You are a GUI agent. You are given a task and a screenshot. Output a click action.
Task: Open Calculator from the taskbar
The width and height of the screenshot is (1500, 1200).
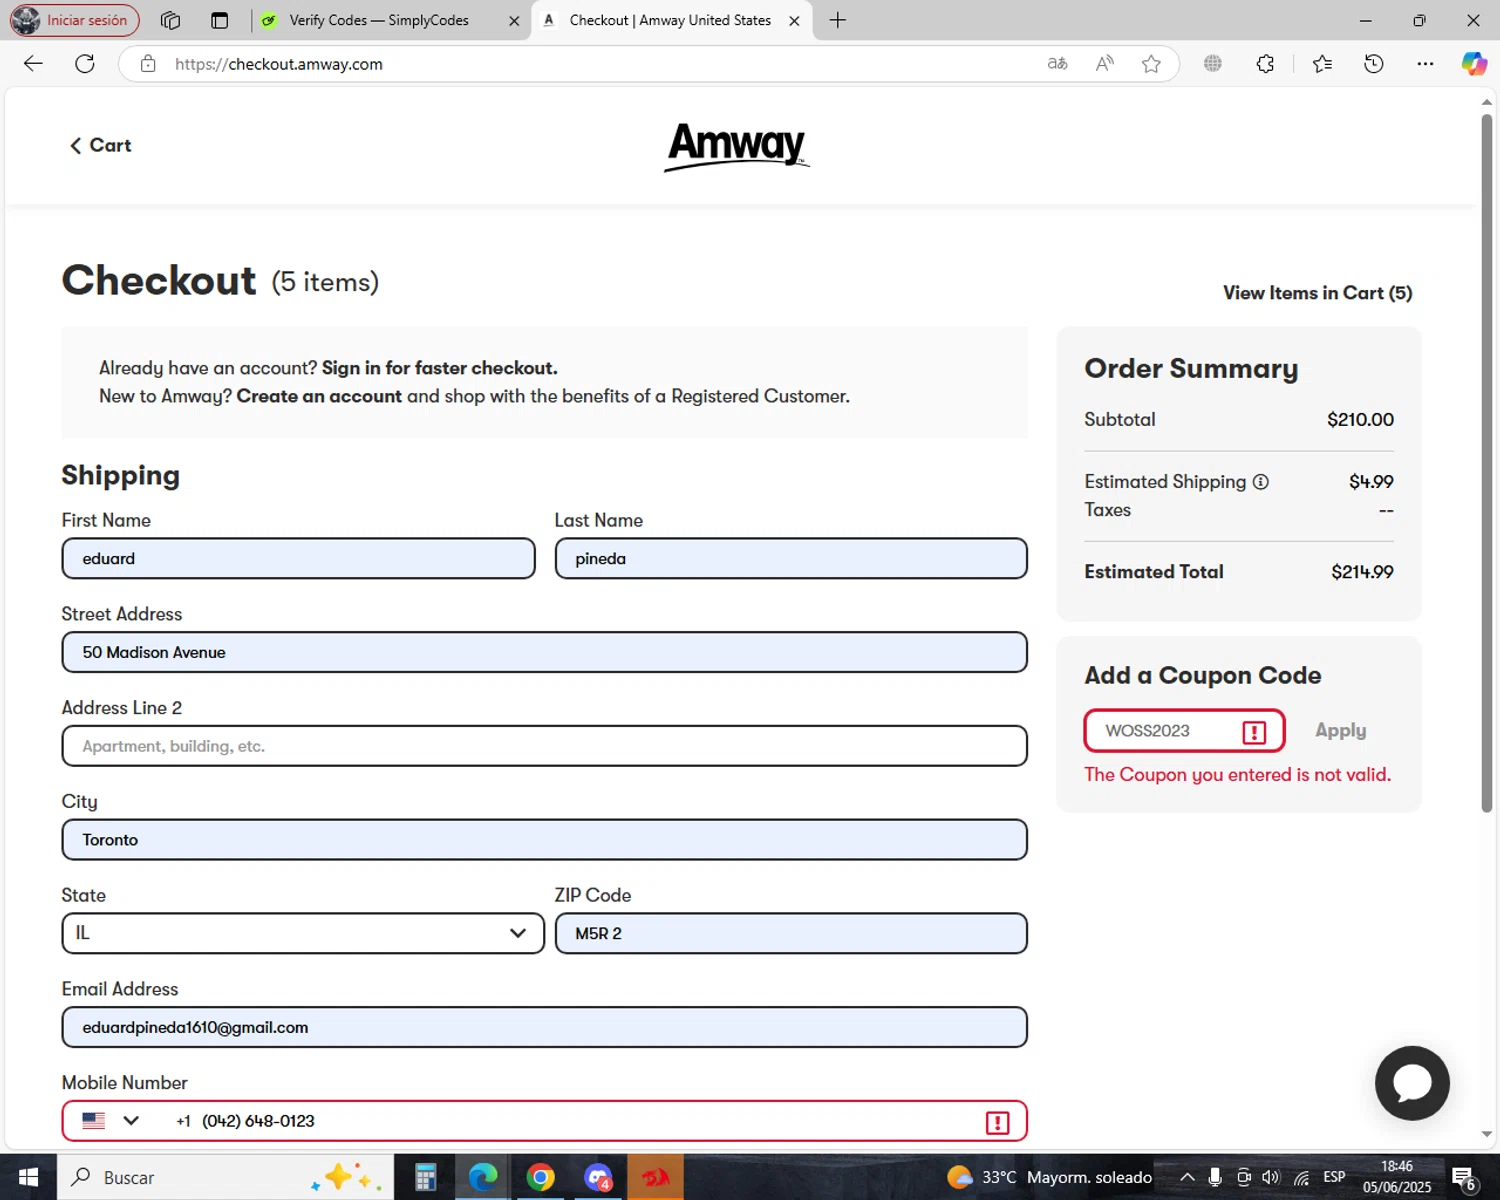pyautogui.click(x=425, y=1177)
